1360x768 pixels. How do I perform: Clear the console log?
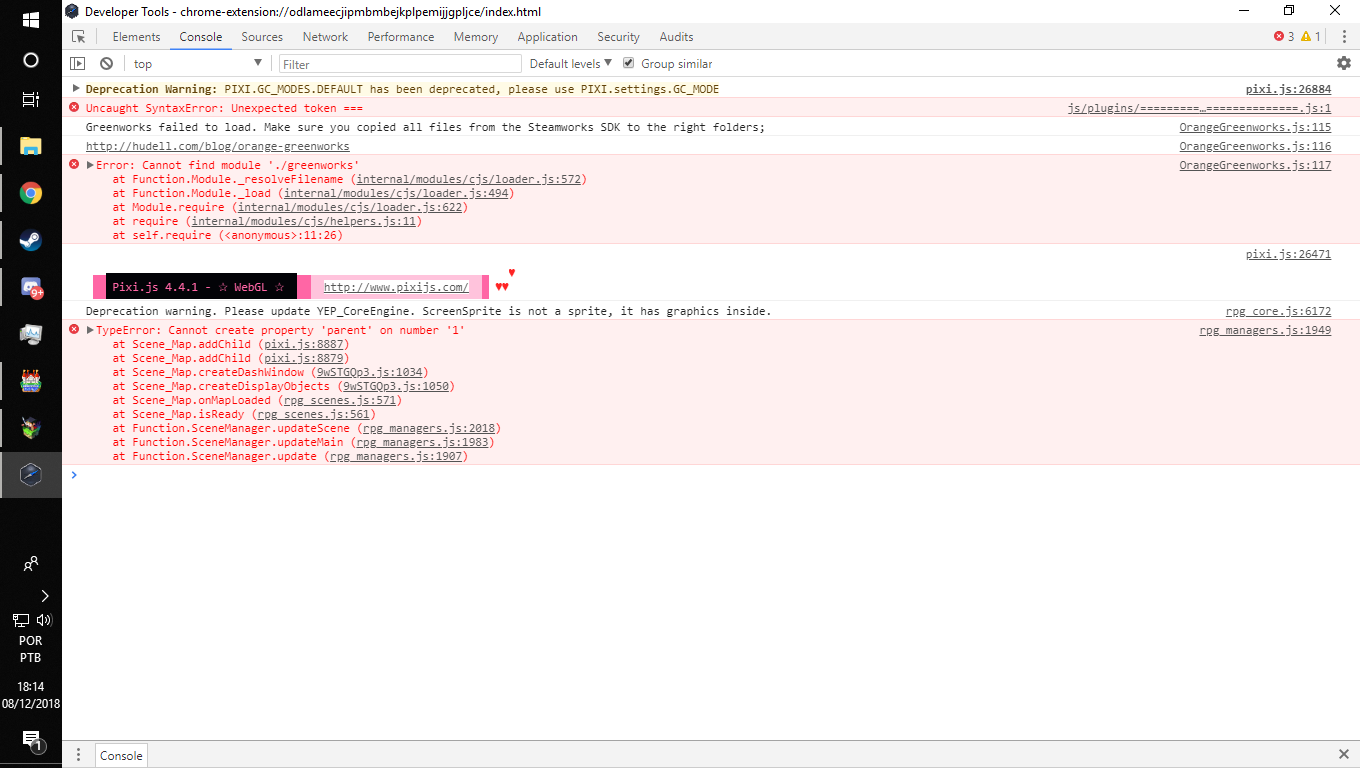[106, 63]
